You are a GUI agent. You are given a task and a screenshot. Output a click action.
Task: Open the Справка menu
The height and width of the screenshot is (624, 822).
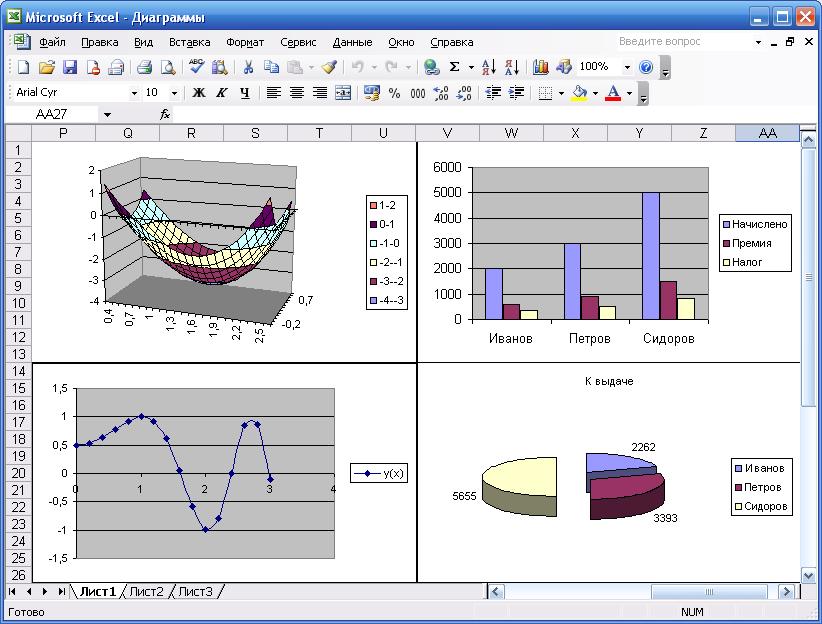click(x=451, y=42)
